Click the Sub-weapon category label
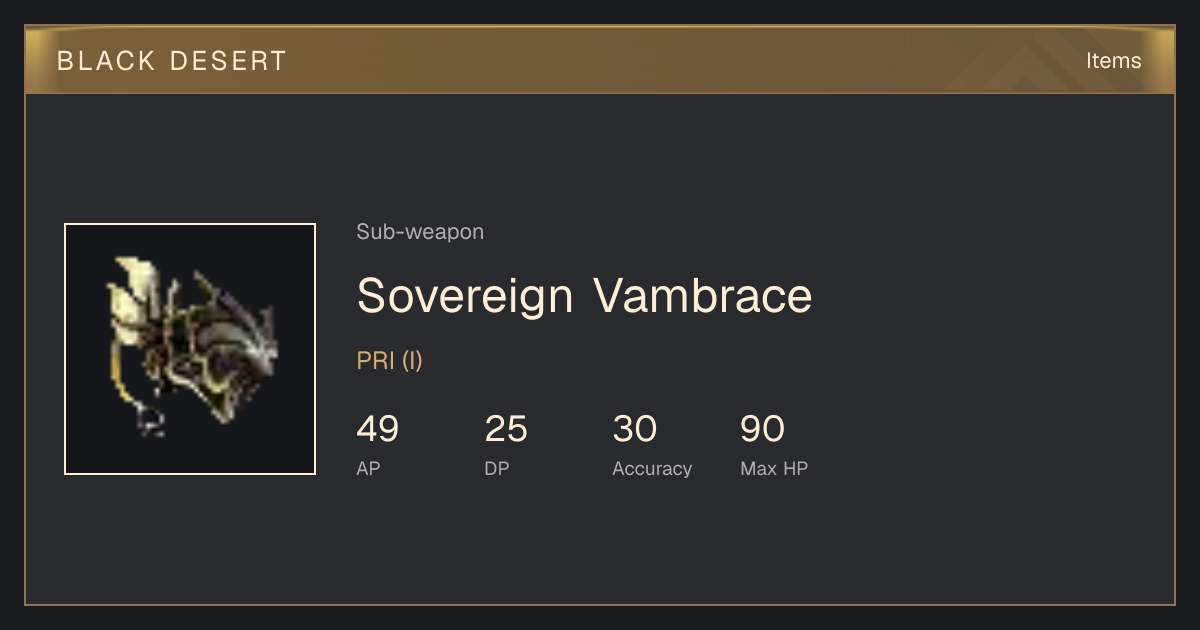This screenshot has width=1200, height=630. pyautogui.click(x=420, y=232)
